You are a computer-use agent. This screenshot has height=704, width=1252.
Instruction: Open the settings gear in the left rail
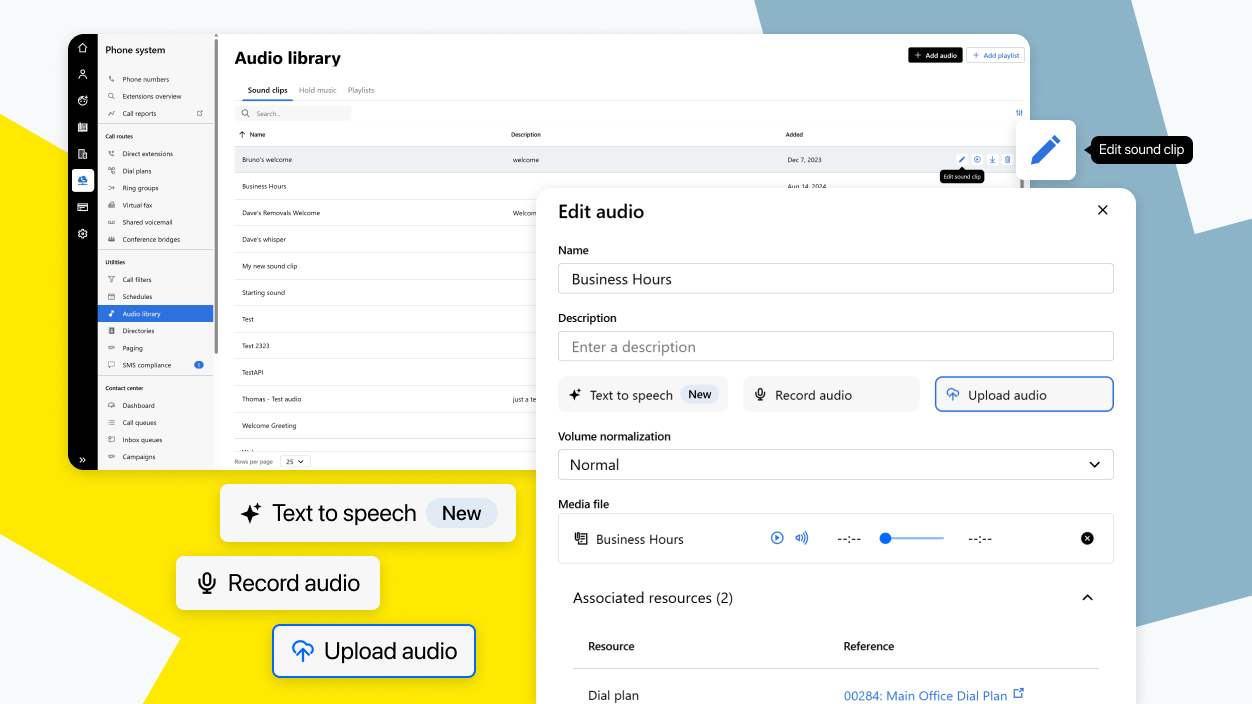[x=83, y=234]
